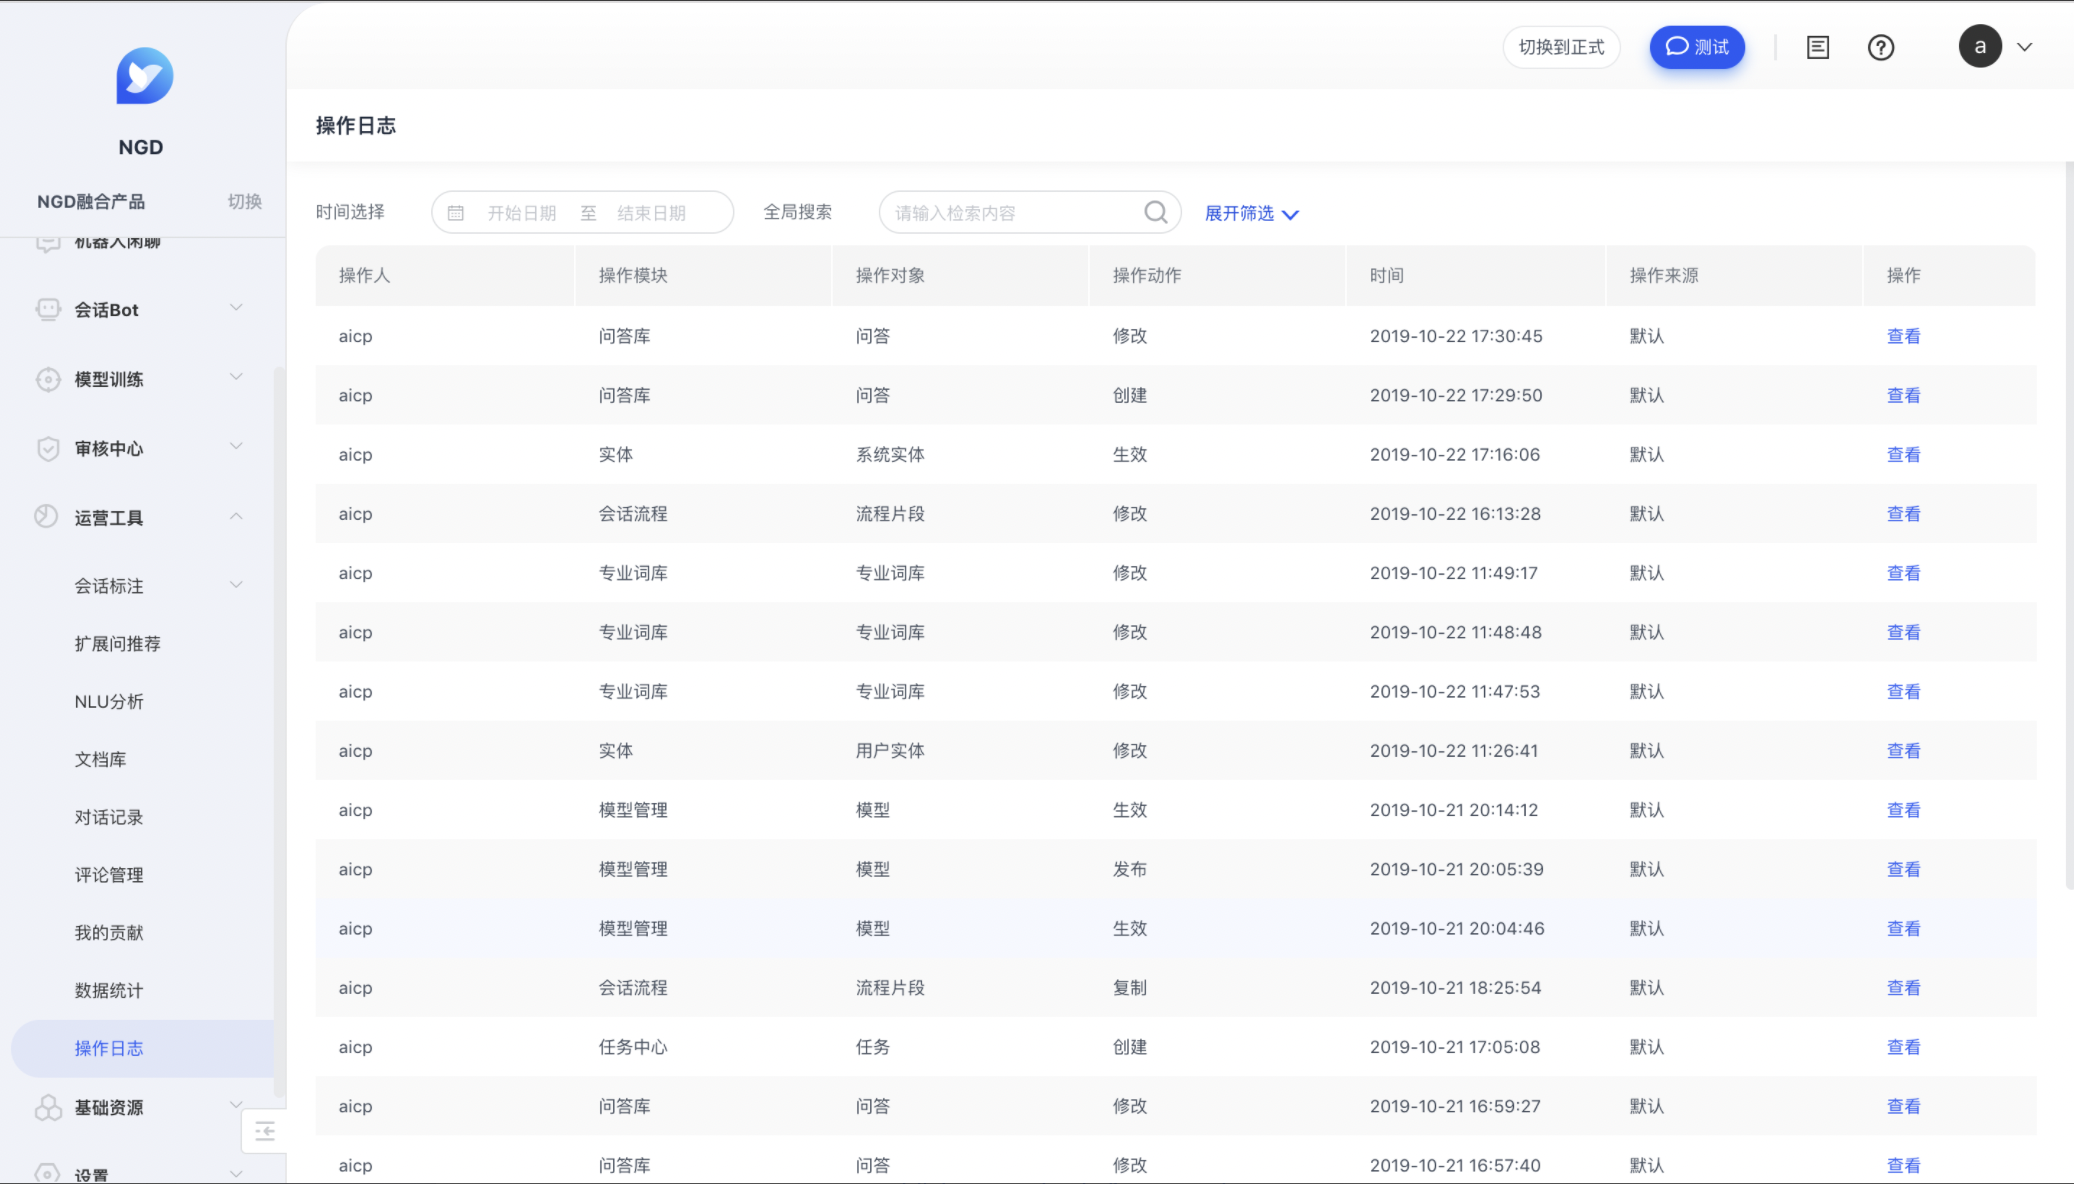Image resolution: width=2074 pixels, height=1184 pixels.
Task: Click the 会话Bot robot icon
Action: point(48,309)
